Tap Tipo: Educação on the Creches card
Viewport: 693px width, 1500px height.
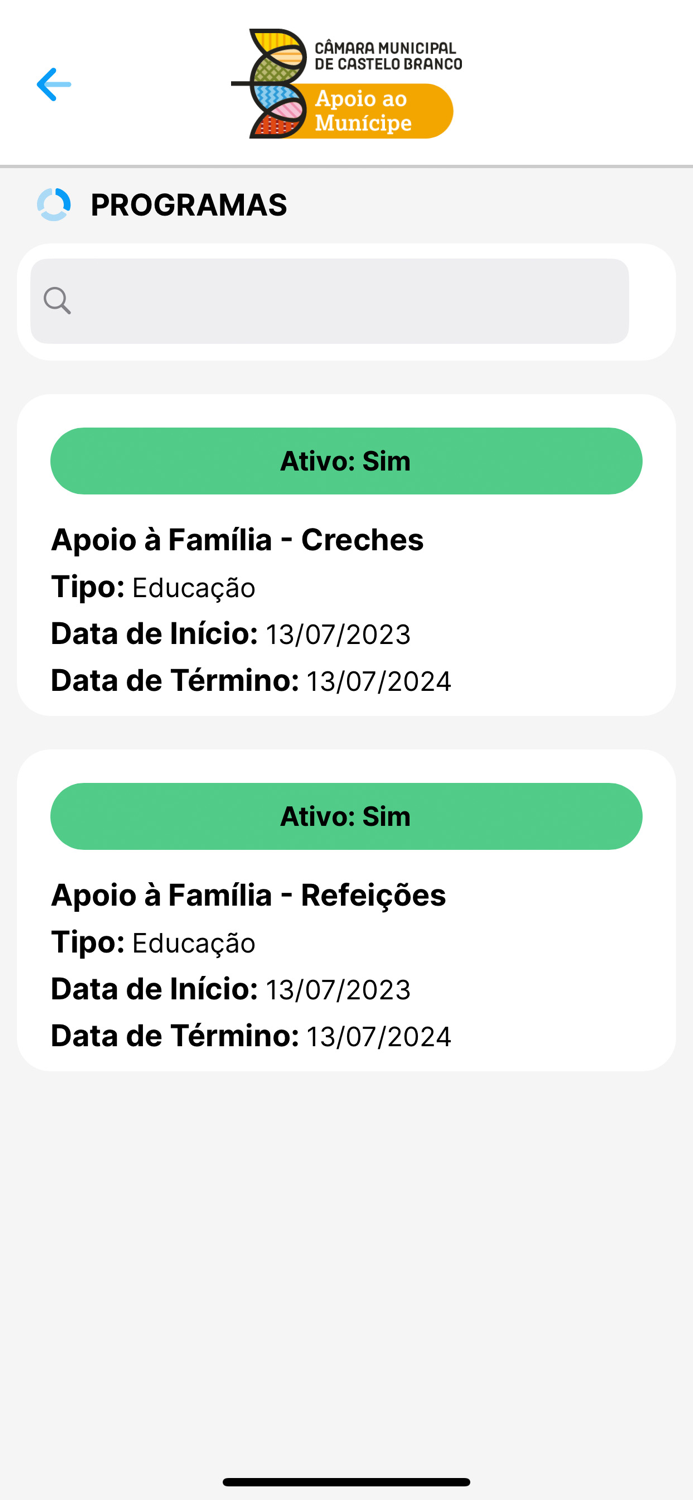[x=154, y=588]
